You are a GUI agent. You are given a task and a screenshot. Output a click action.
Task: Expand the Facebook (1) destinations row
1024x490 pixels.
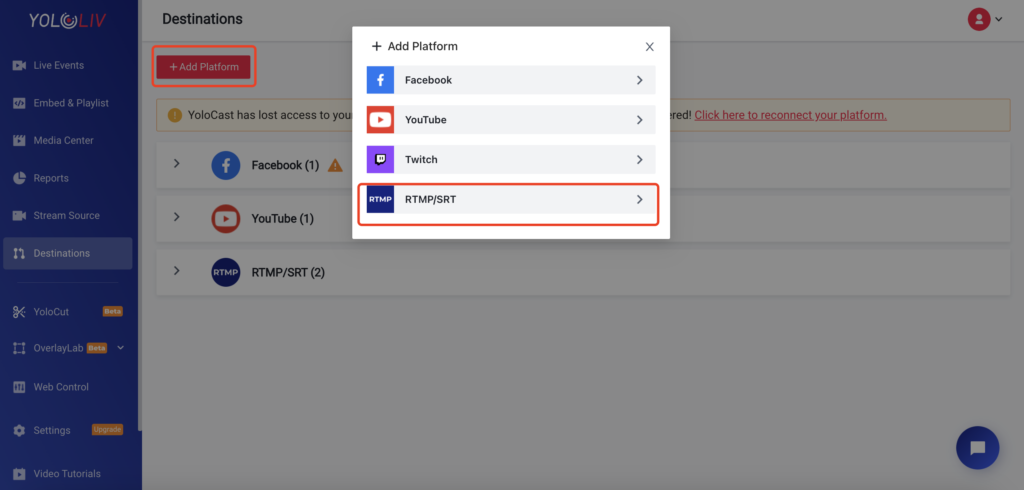[x=176, y=163]
